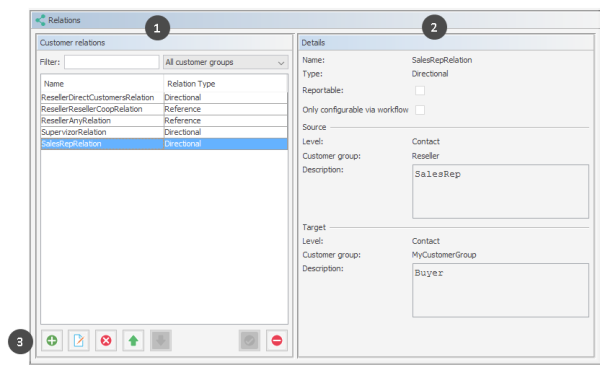Viewport: 600px width, 365px height.
Task: Select the ResellerAnyRelation row
Action: pyautogui.click(x=164, y=121)
